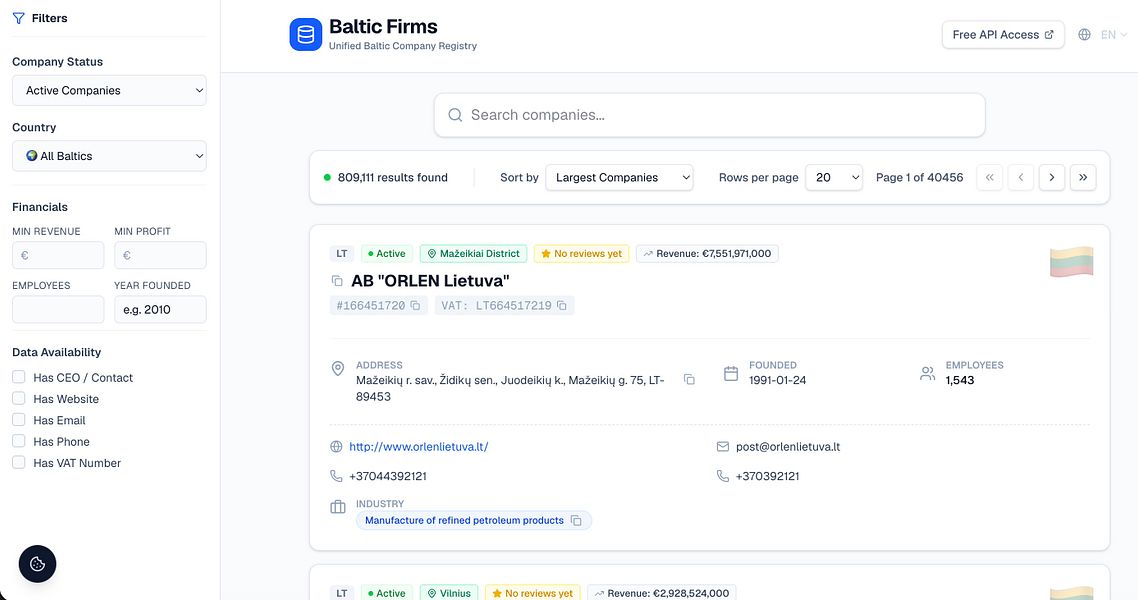This screenshot has height=600, width=1138.
Task: Copy the ORLEN Lietuva company name icon
Action: click(x=337, y=281)
